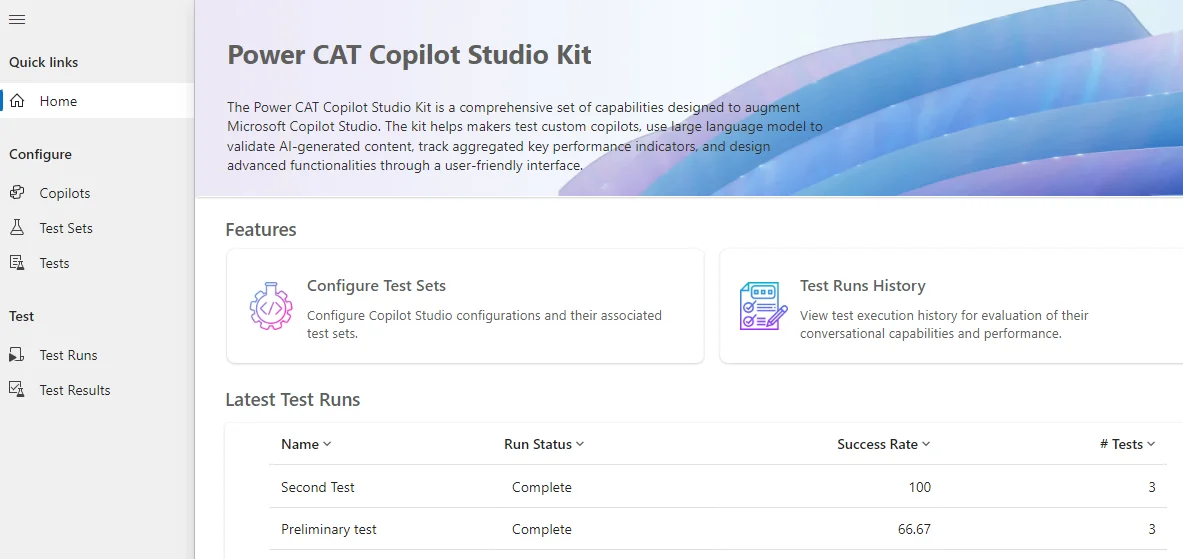Click the Tests icon in the sidebar

(x=17, y=263)
